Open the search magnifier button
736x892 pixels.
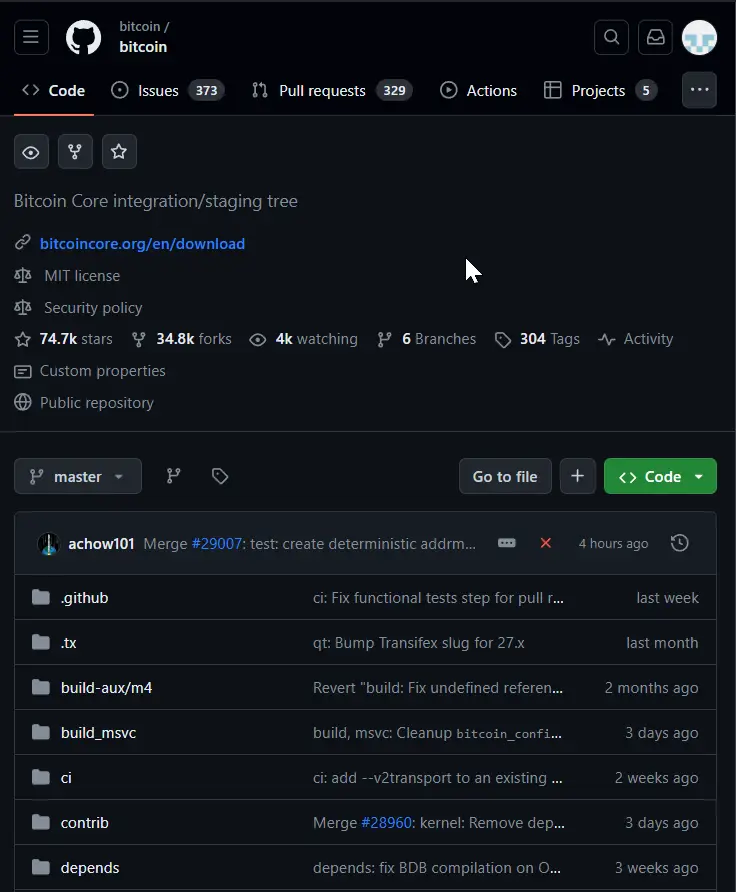pos(611,38)
